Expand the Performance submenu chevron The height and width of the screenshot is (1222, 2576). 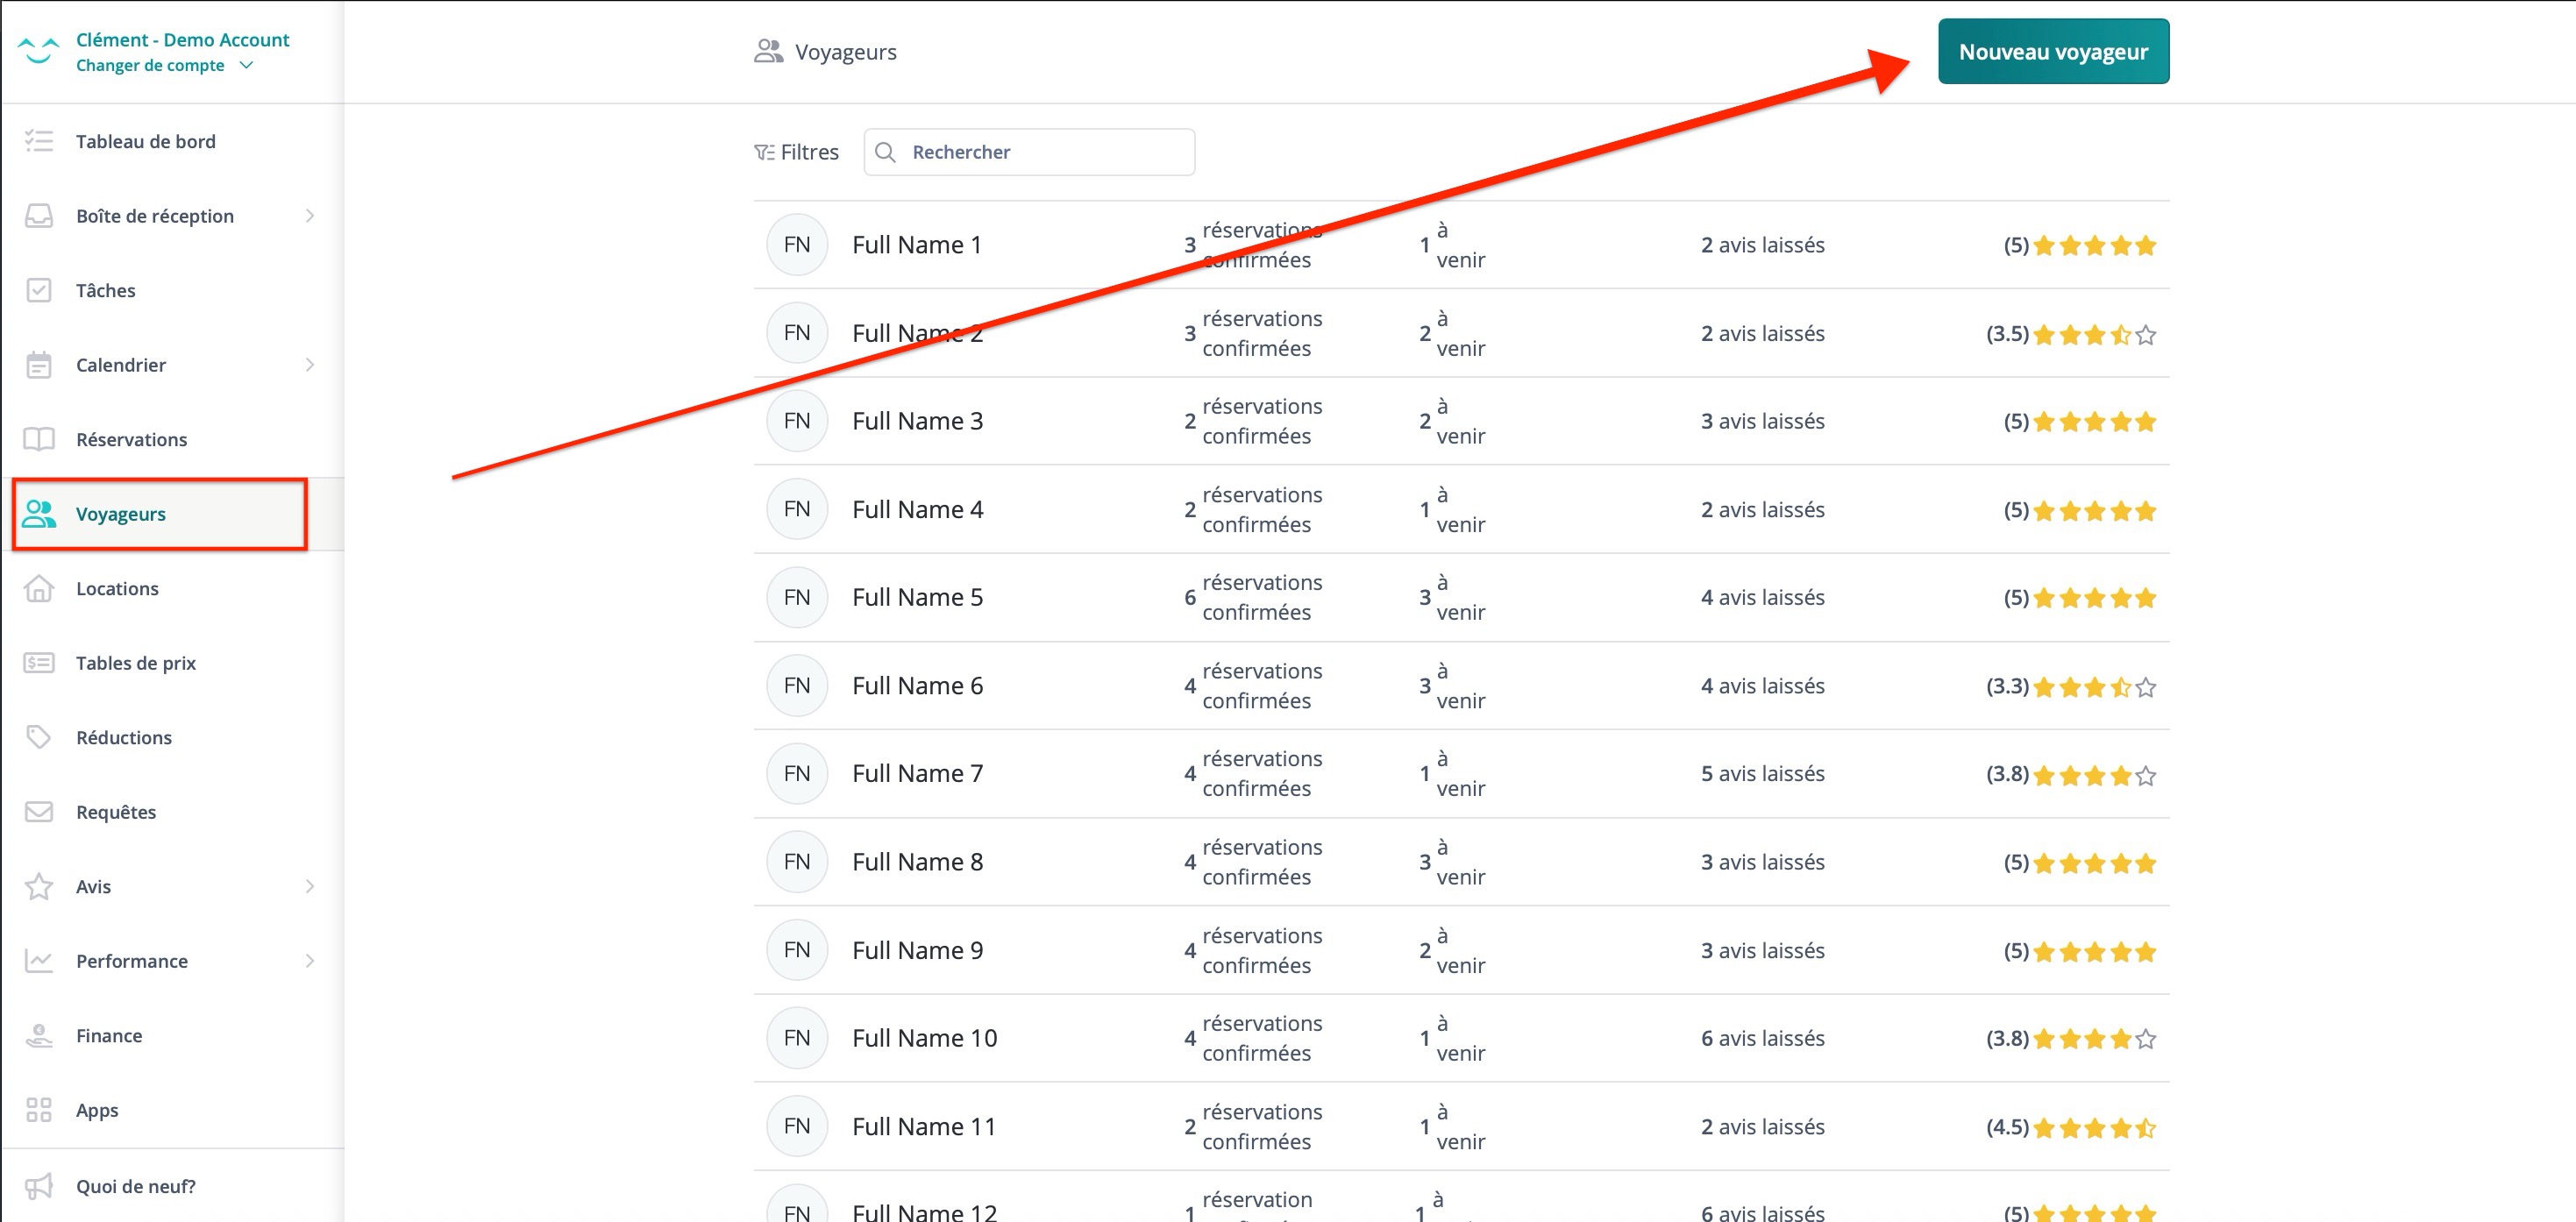click(x=309, y=960)
